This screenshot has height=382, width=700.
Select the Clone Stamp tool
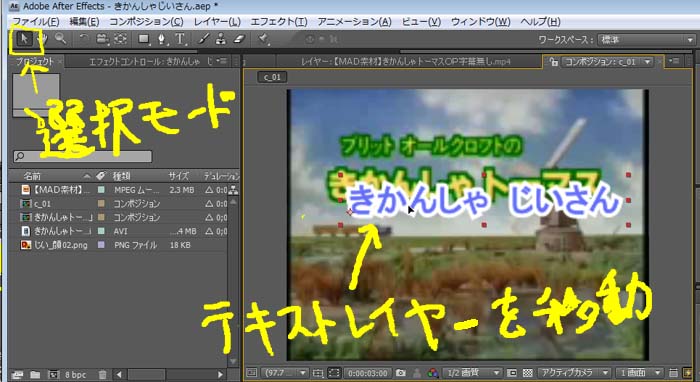tap(221, 39)
